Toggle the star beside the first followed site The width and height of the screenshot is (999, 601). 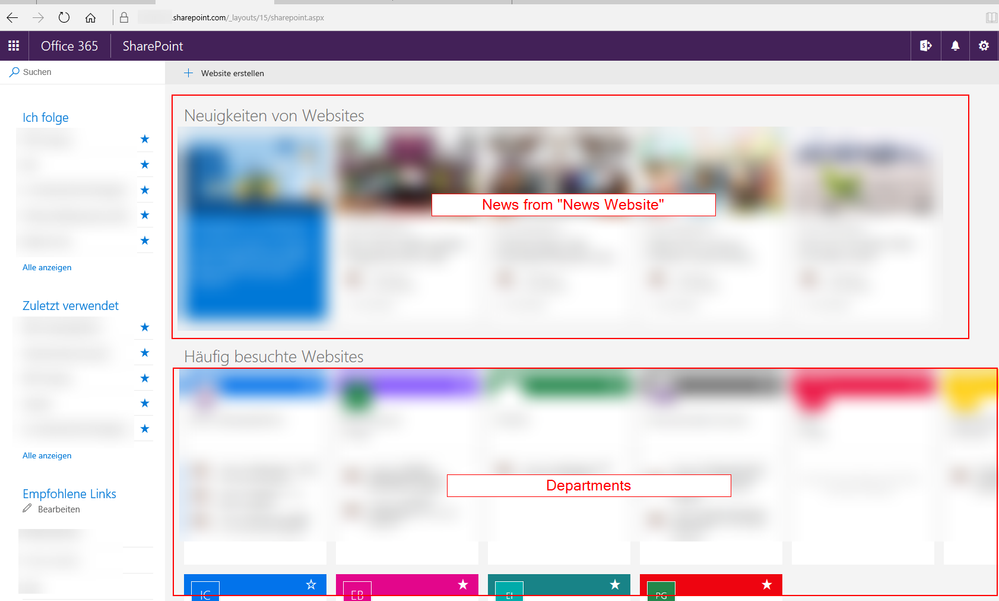(144, 139)
